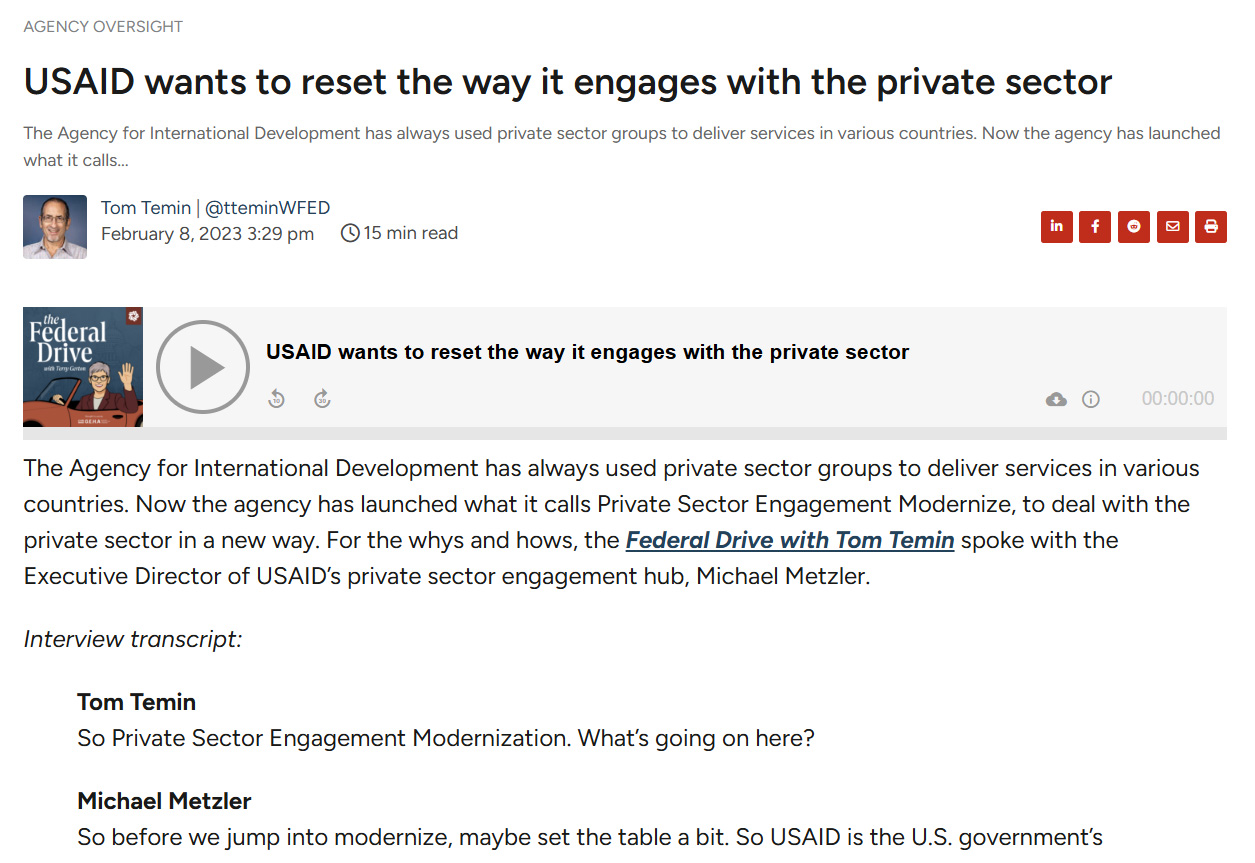Click the Federal Drive podcast cover art
The height and width of the screenshot is (863, 1255).
tap(83, 367)
